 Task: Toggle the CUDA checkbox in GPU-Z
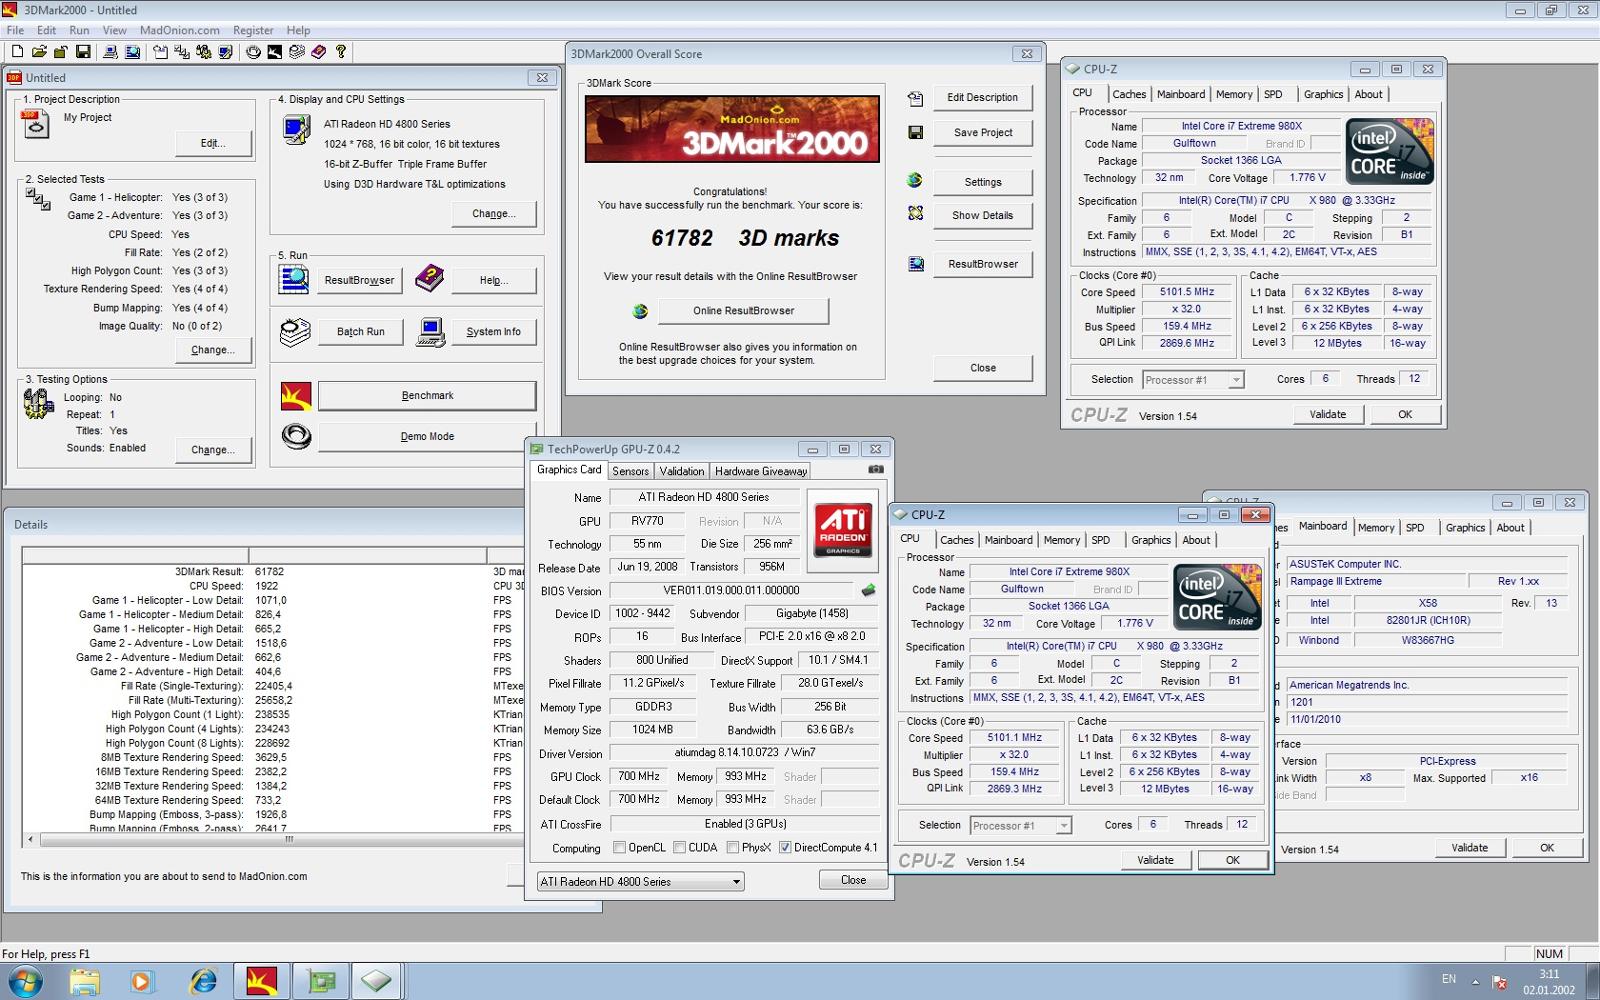pos(680,848)
